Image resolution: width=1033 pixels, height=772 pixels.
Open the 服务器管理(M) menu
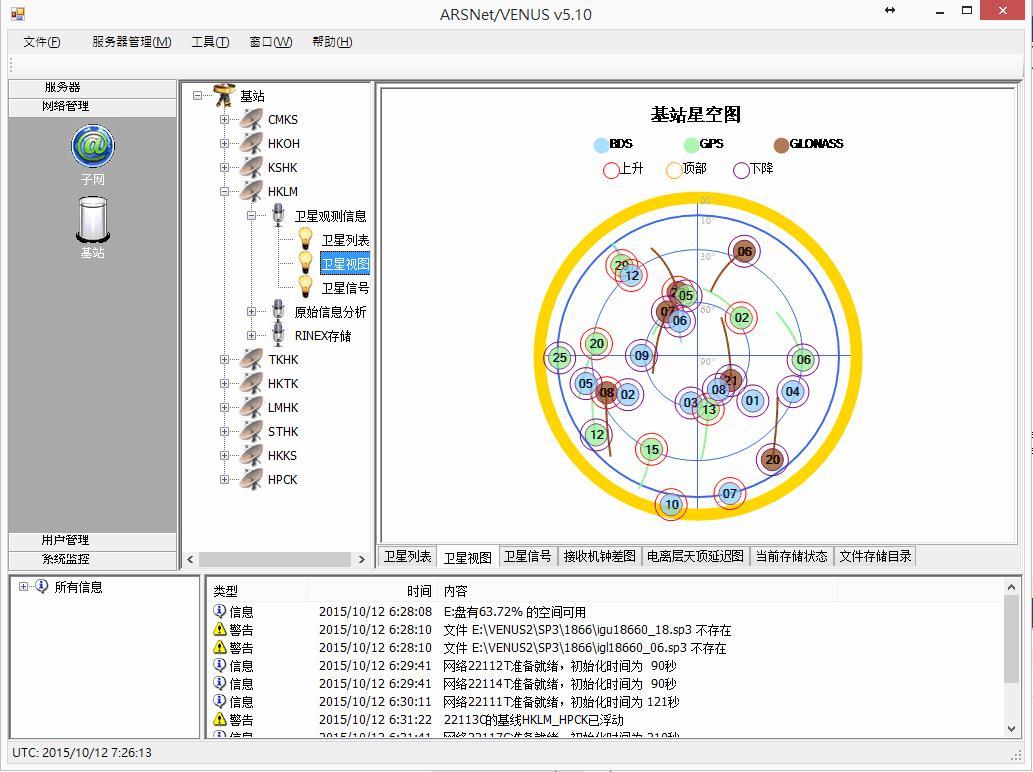(x=131, y=41)
